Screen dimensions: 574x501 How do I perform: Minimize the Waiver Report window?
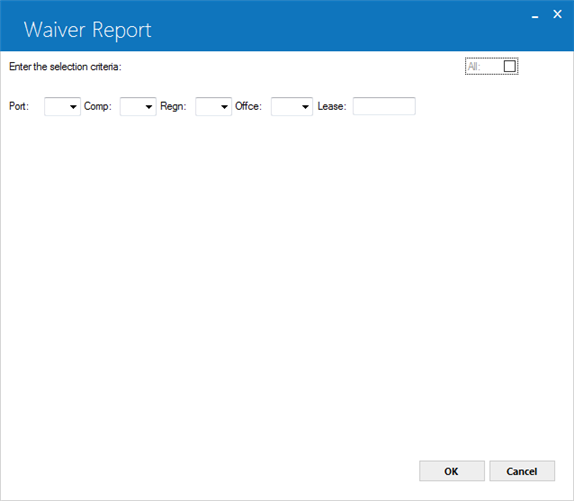[x=535, y=17]
